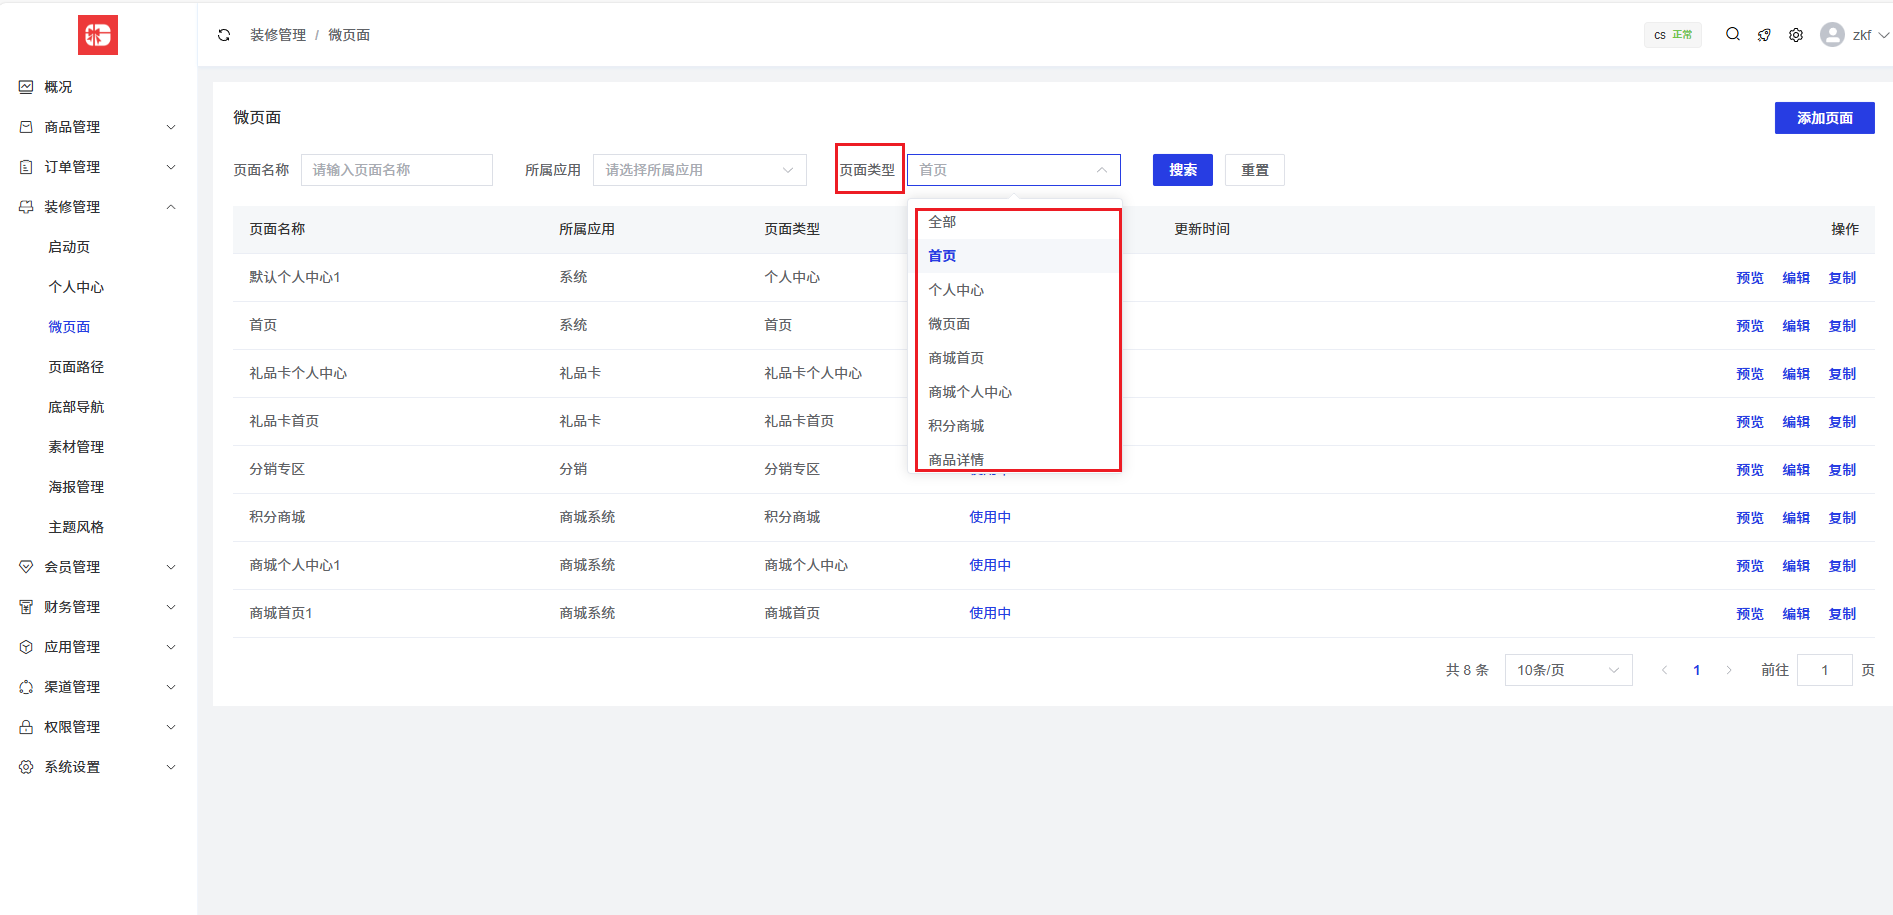Open the user avatar icon menu

pyautogui.click(x=1832, y=35)
